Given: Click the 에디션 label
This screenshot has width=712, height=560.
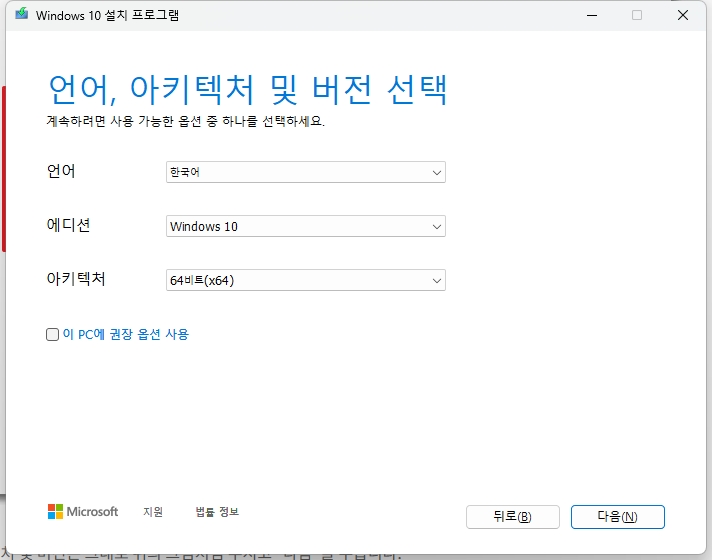Looking at the screenshot, I should point(69,225).
